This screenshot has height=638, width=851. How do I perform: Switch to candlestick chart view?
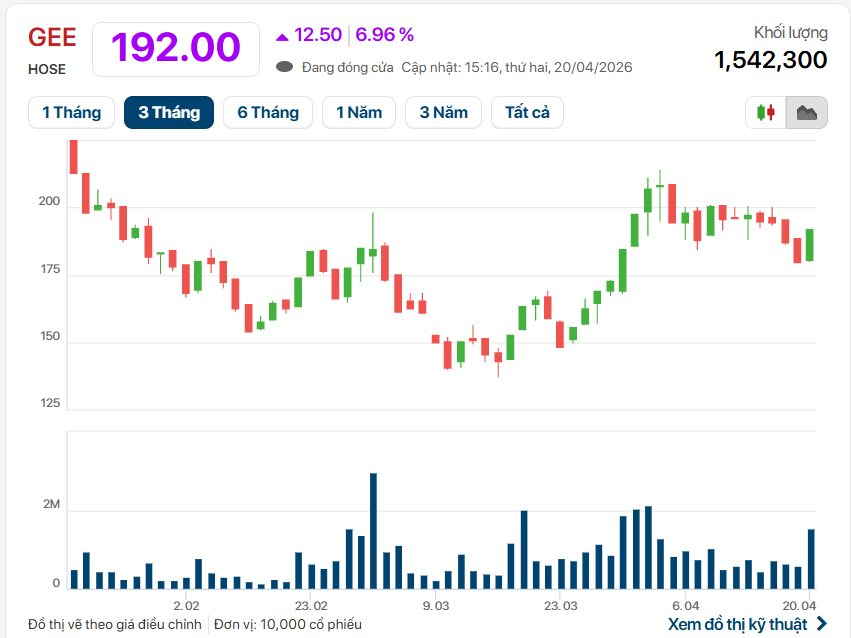coord(766,113)
